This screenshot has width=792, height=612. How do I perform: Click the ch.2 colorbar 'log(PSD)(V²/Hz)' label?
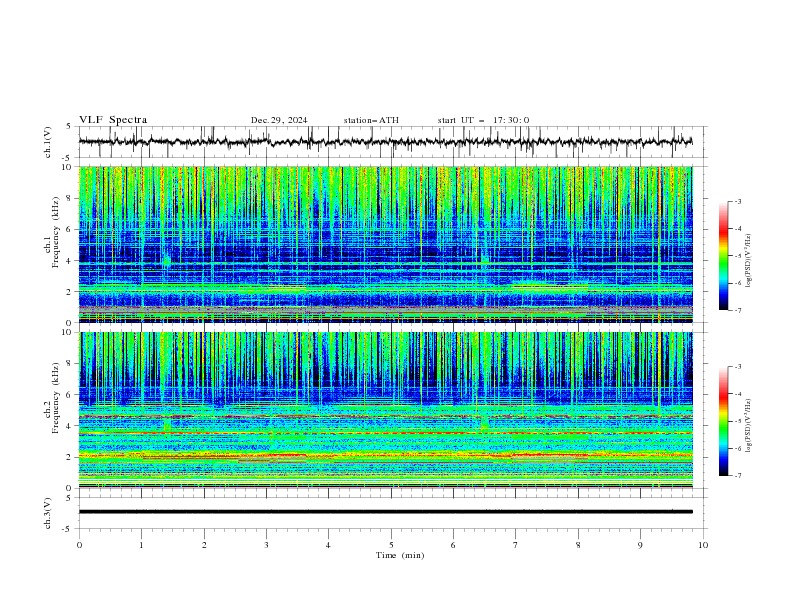(x=749, y=426)
